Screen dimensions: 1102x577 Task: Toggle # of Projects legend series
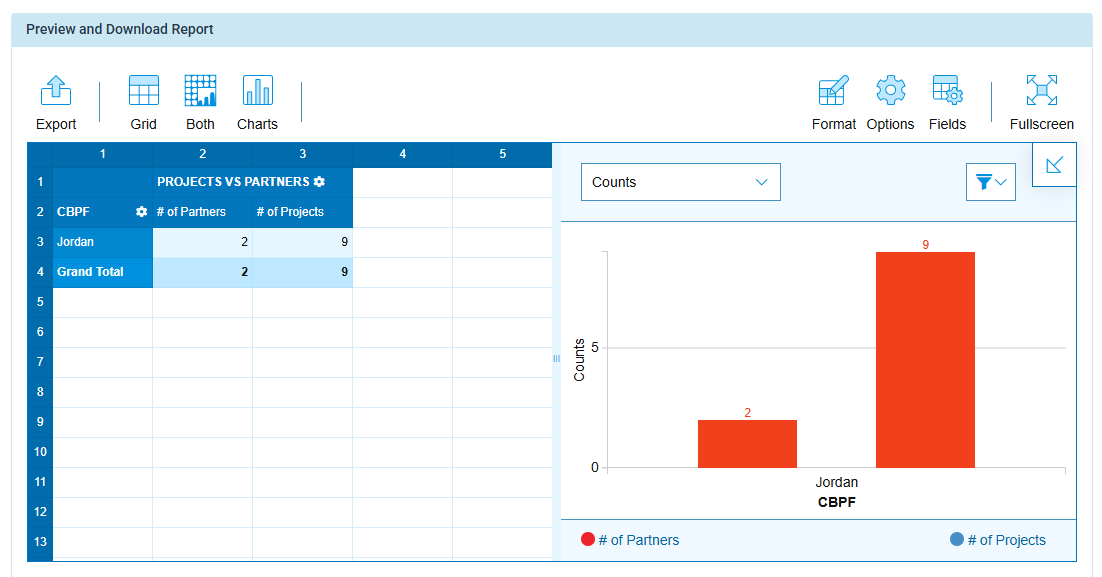pos(998,540)
